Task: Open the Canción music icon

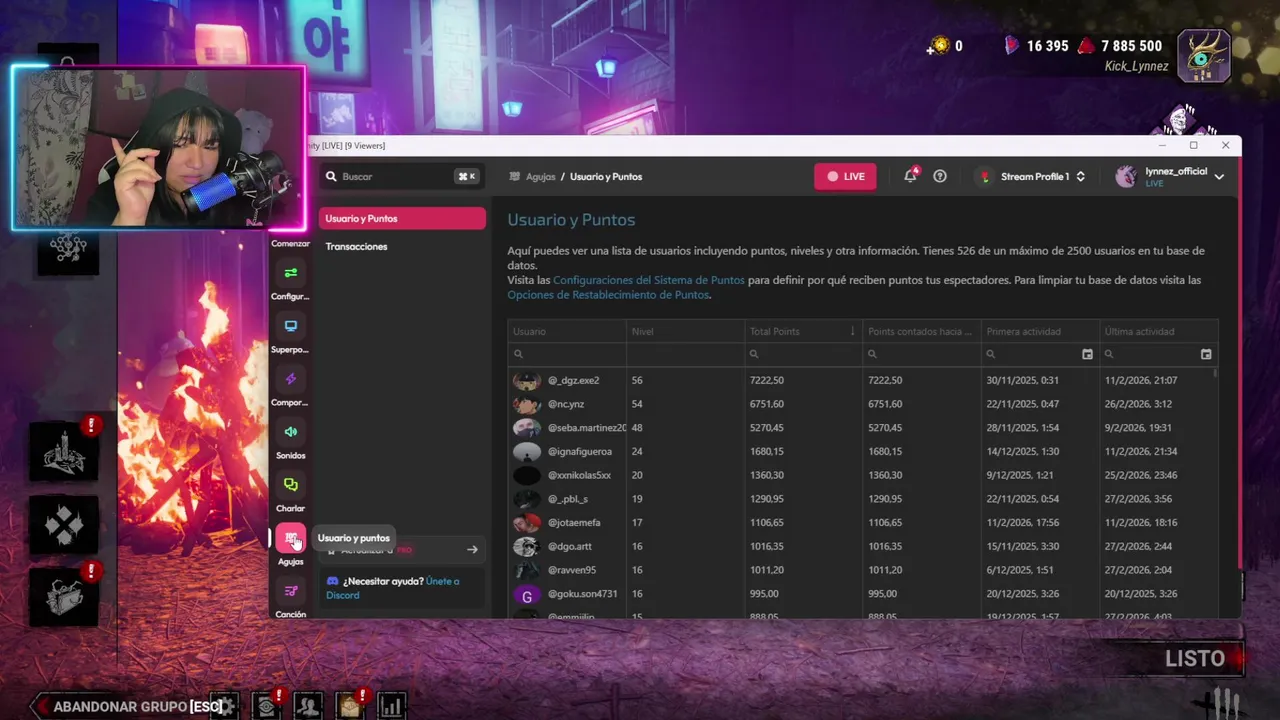Action: (291, 591)
